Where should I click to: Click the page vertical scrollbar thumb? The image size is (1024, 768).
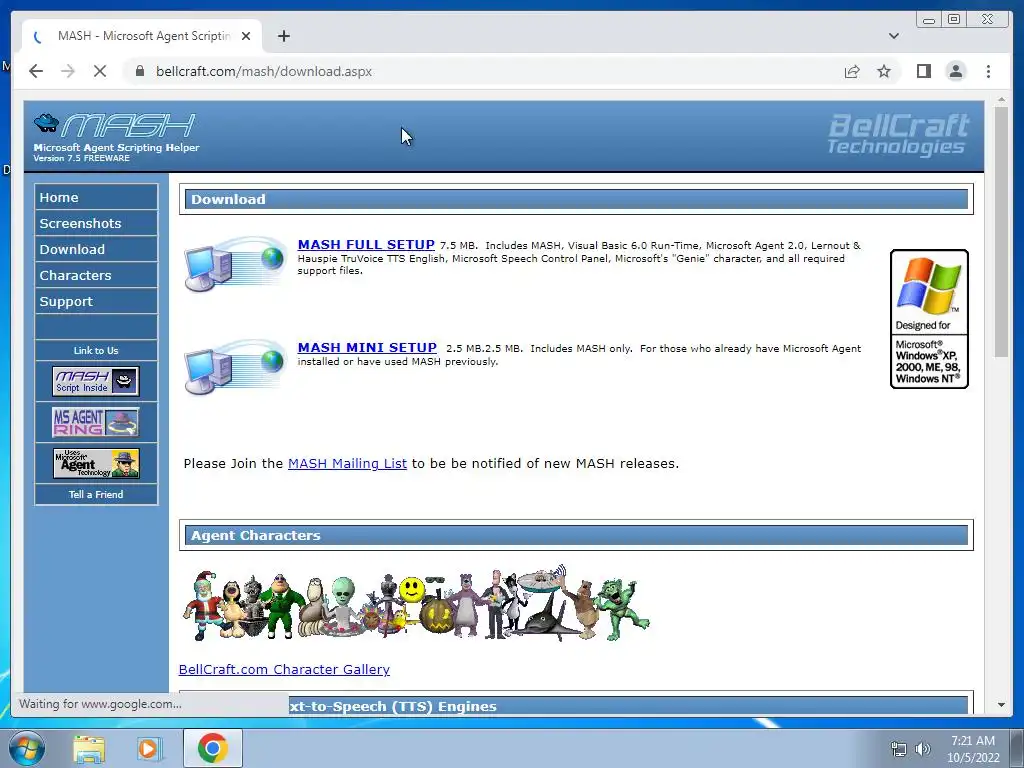(x=1001, y=232)
